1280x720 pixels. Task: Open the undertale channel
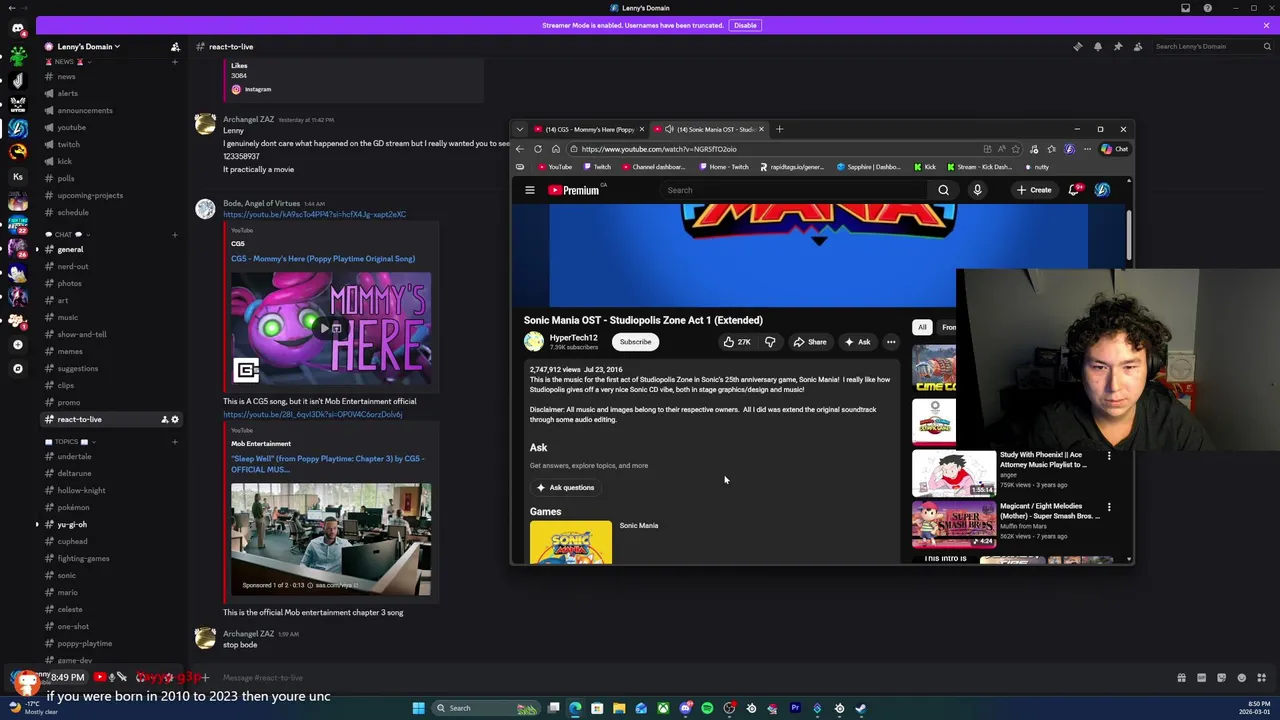point(74,456)
